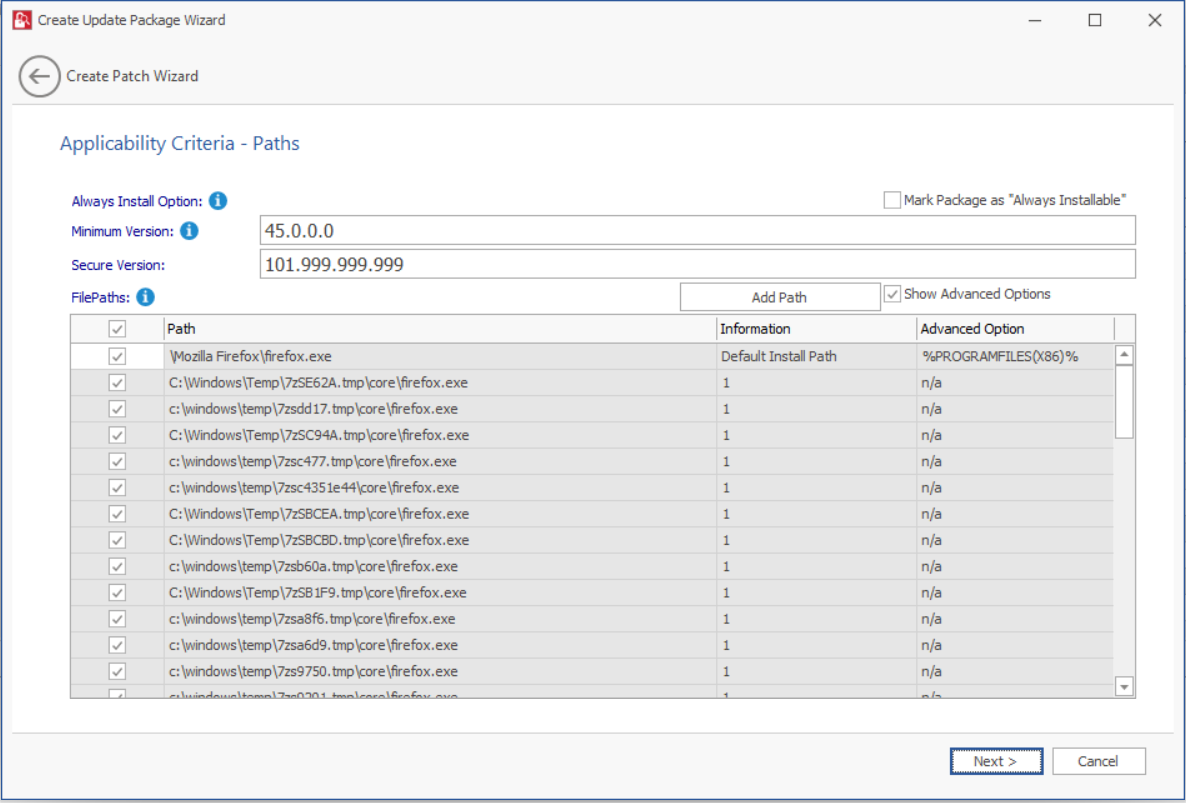Viewport: 1186px width, 803px height.
Task: Select path c:\windows\temp\7zsa6d9.tmp\core\firefox.exe
Action: 440,645
